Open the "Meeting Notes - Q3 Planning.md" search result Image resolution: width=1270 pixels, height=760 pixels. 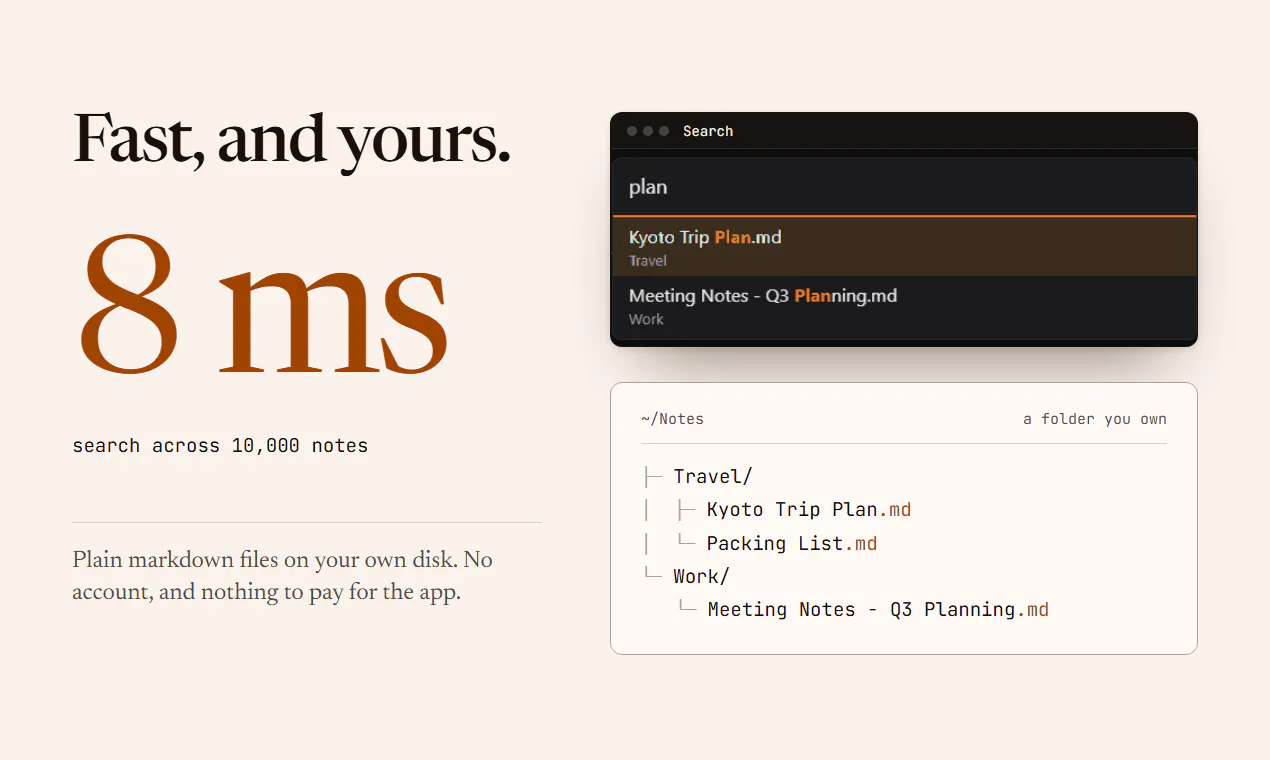[x=904, y=306]
